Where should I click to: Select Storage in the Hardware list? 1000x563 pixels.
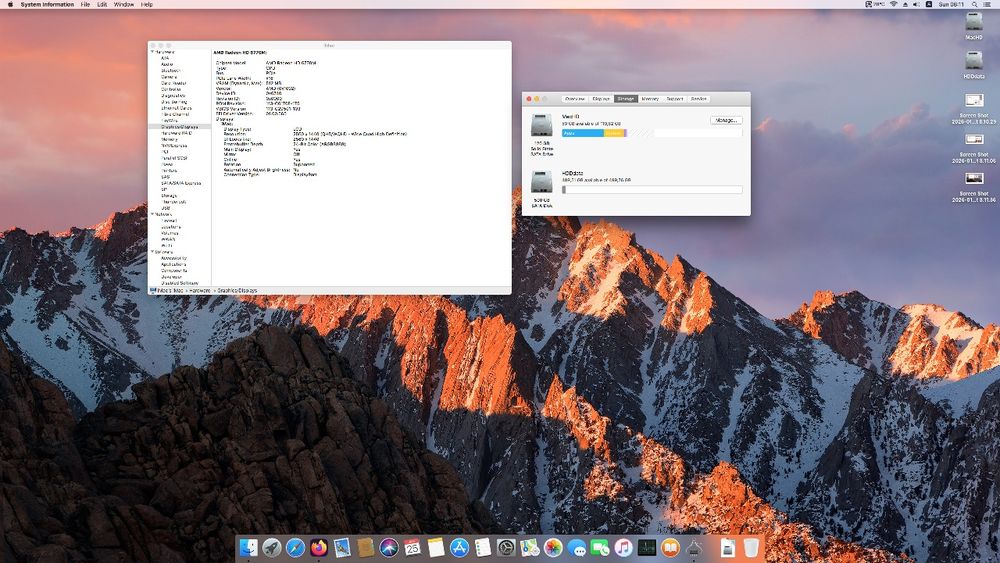point(170,196)
